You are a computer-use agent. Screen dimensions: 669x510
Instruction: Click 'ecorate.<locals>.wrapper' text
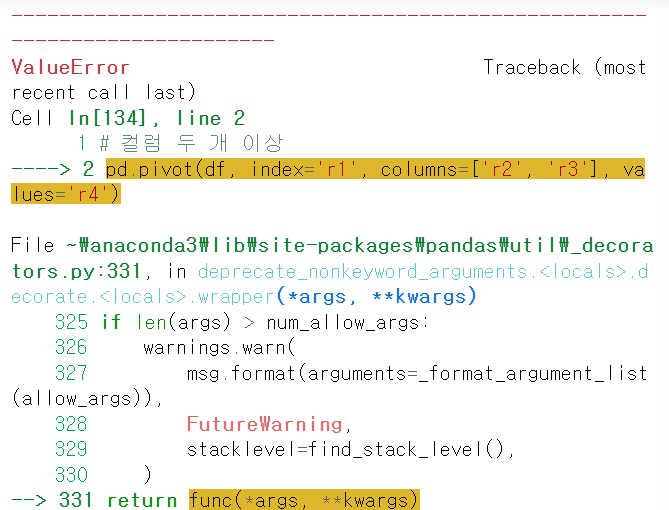(x=143, y=296)
